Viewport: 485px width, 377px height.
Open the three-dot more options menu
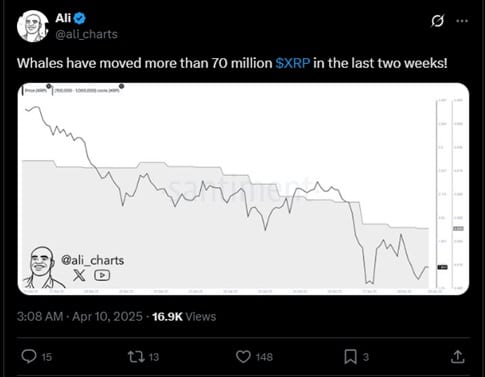pyautogui.click(x=462, y=21)
